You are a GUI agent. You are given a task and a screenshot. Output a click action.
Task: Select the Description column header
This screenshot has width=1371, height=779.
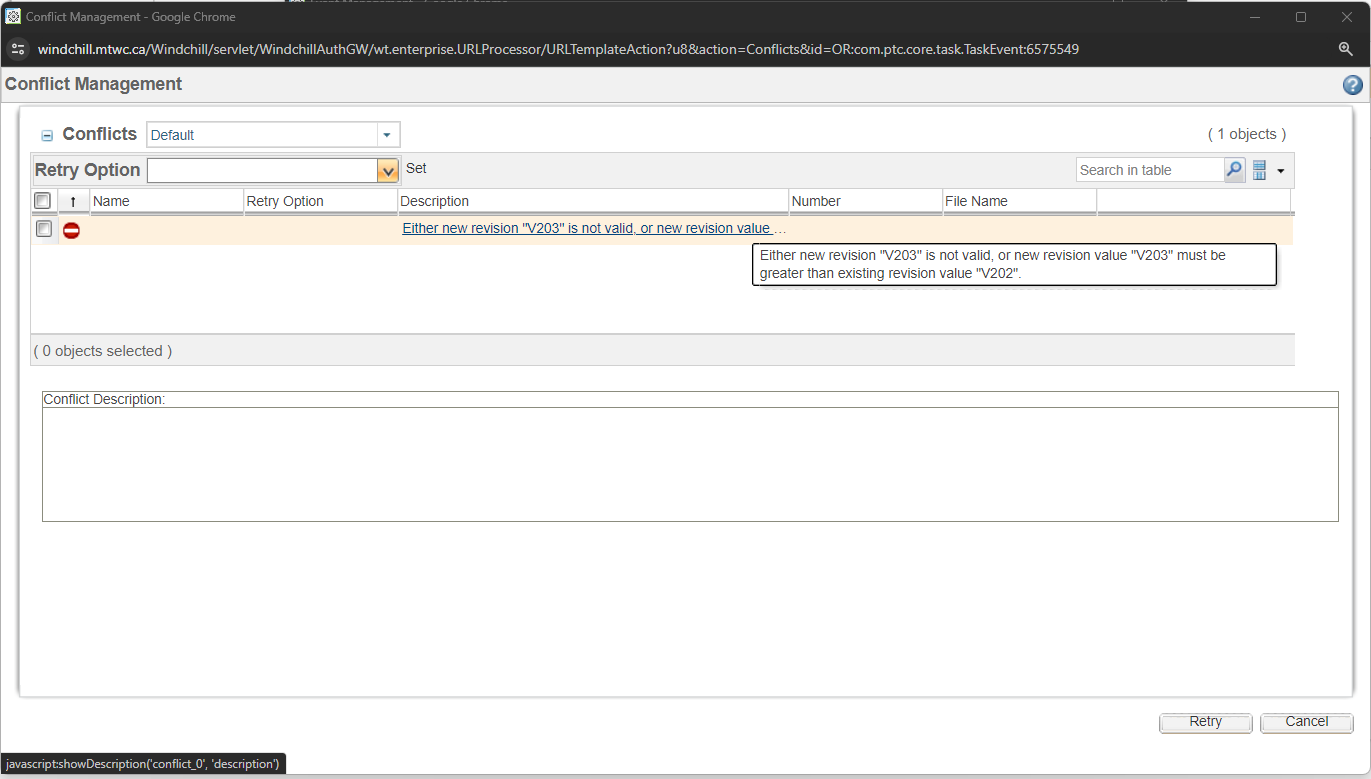[434, 201]
